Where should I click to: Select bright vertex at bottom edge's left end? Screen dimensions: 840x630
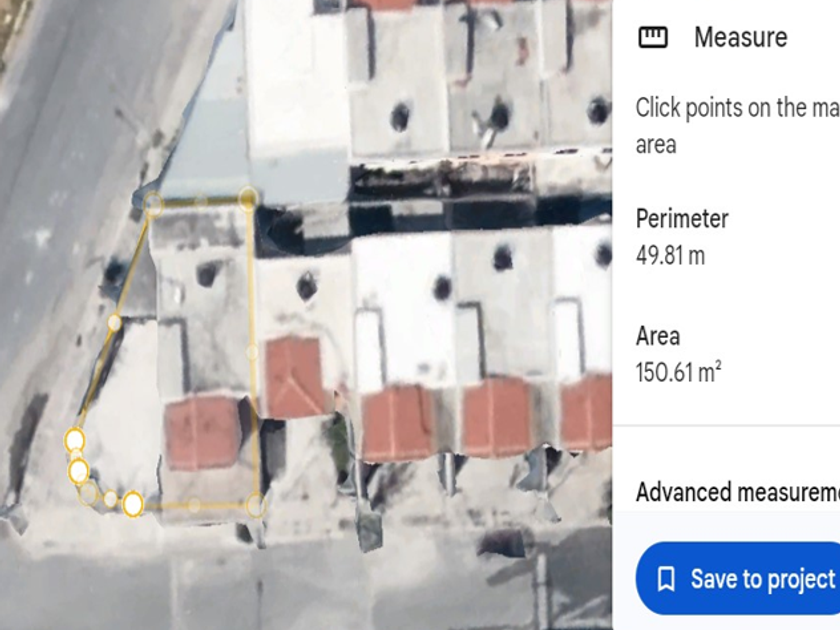click(x=133, y=504)
